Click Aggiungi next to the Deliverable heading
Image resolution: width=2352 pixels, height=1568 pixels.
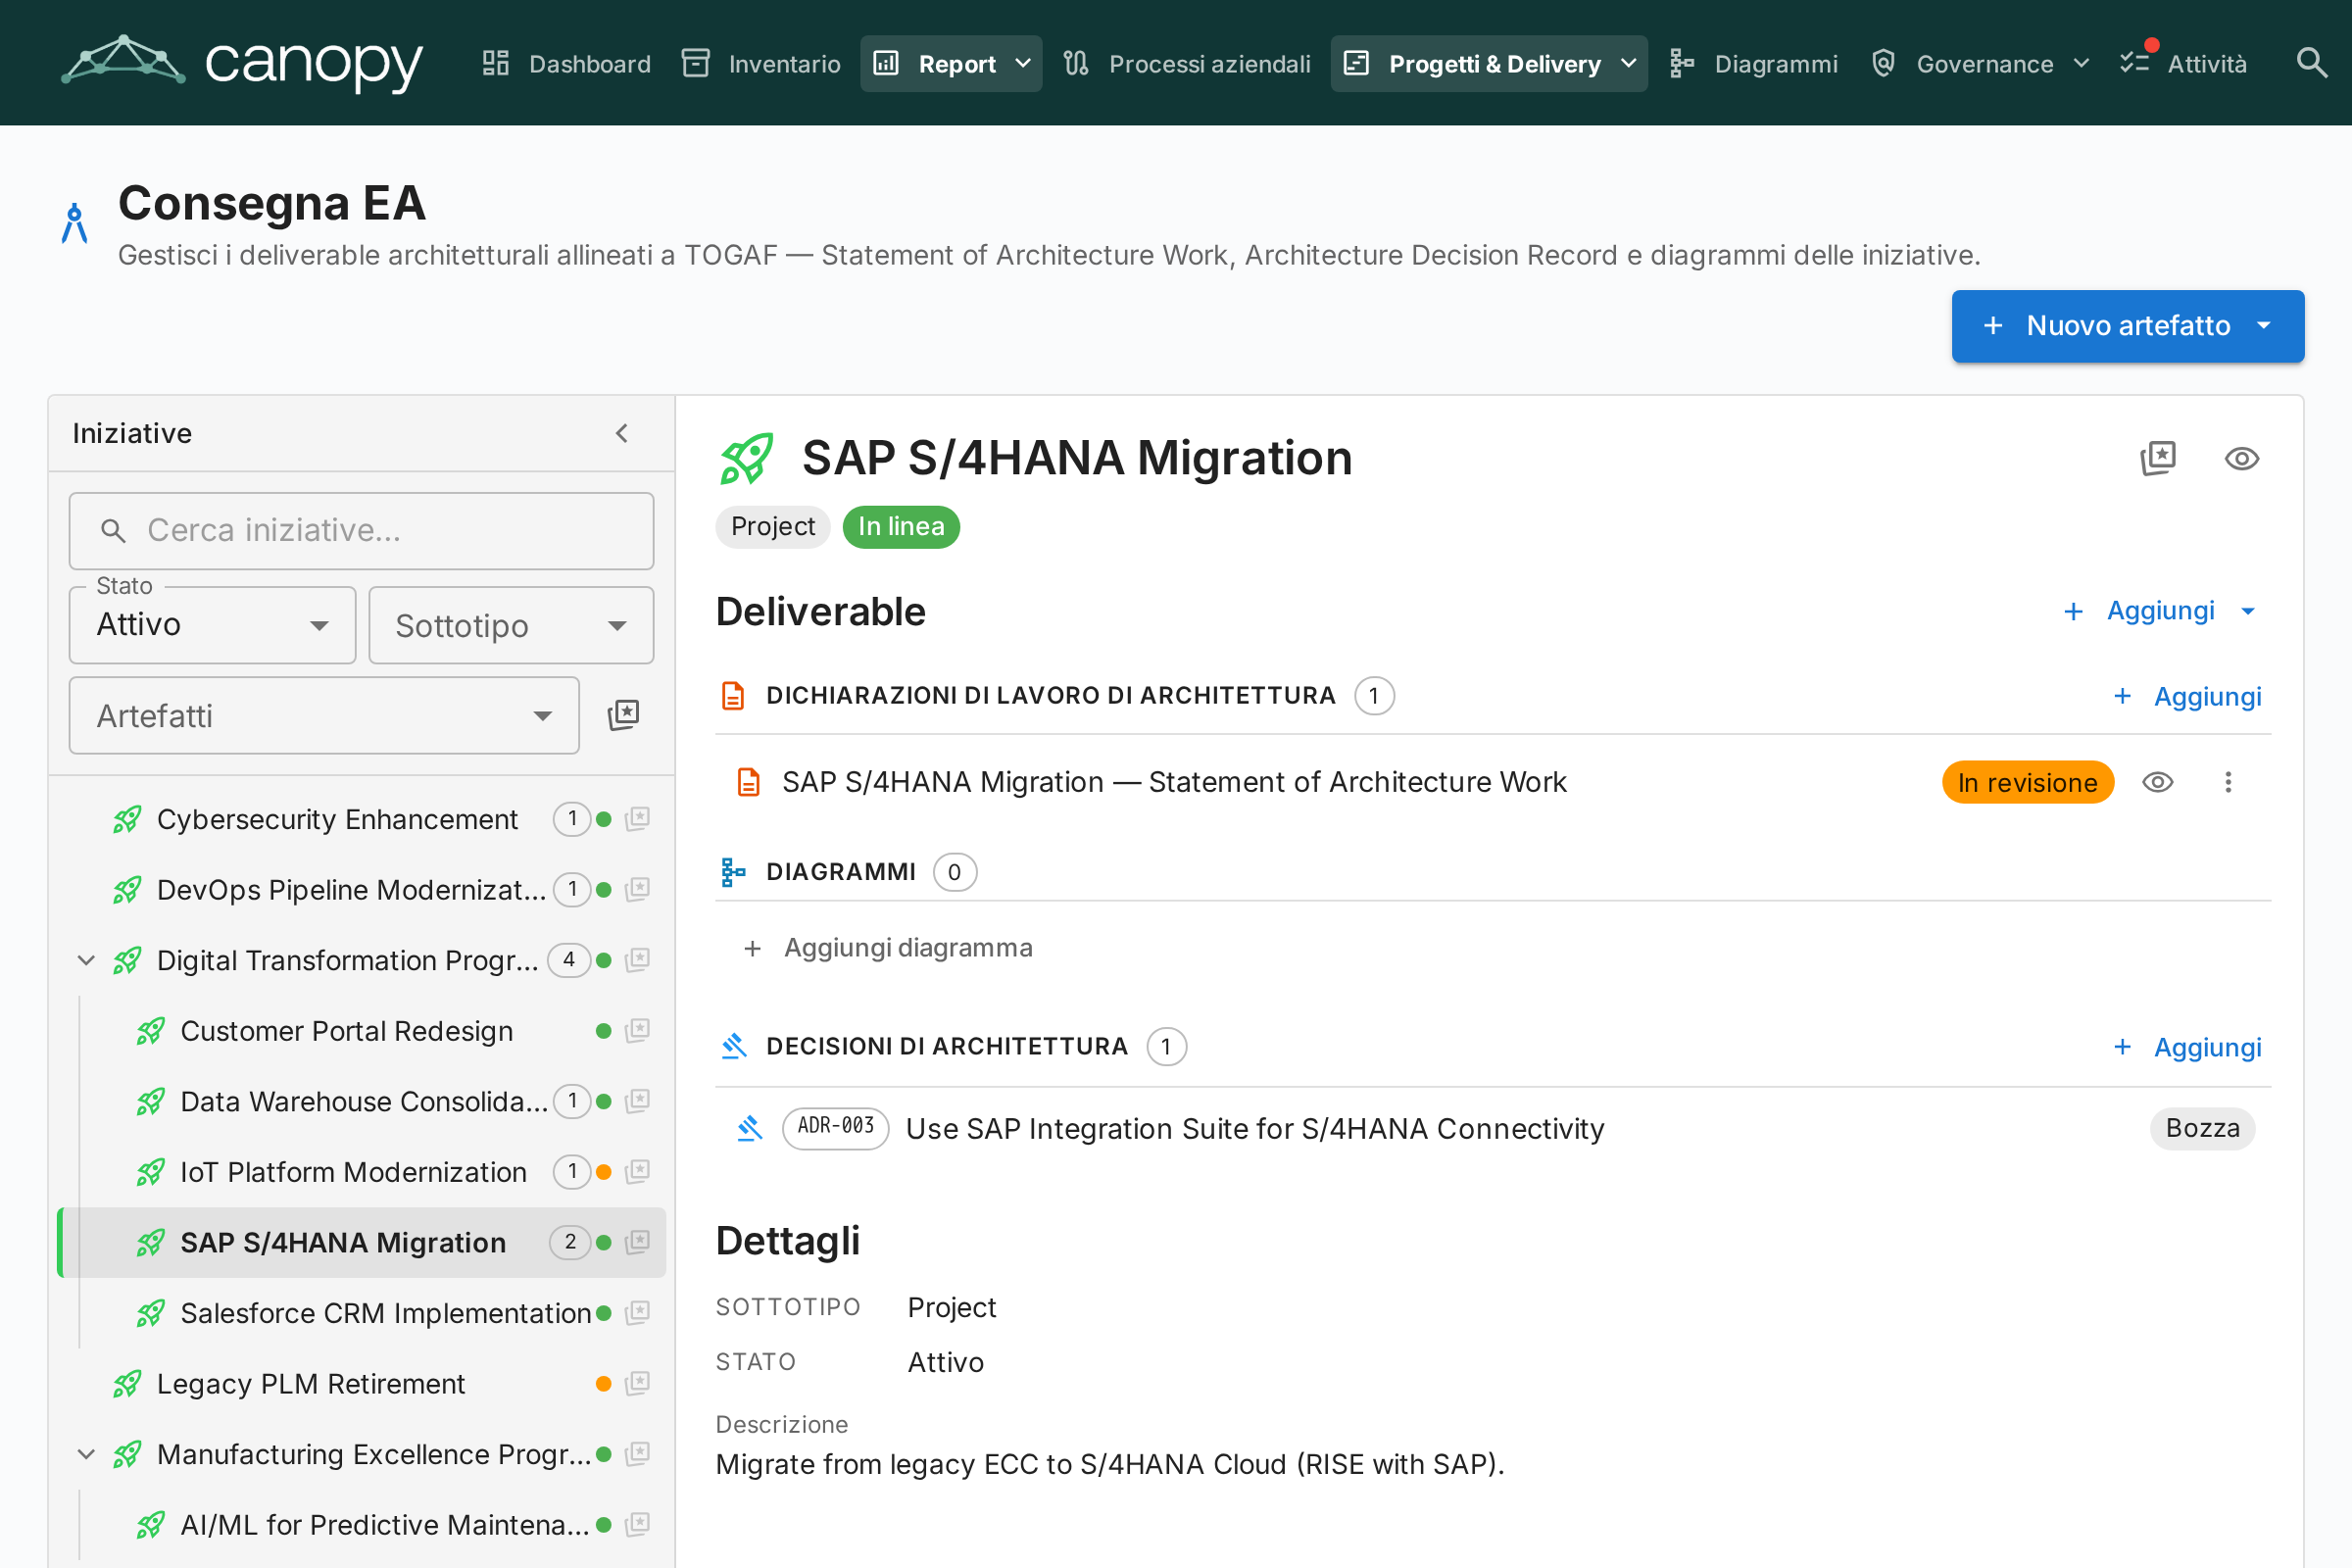click(2160, 611)
